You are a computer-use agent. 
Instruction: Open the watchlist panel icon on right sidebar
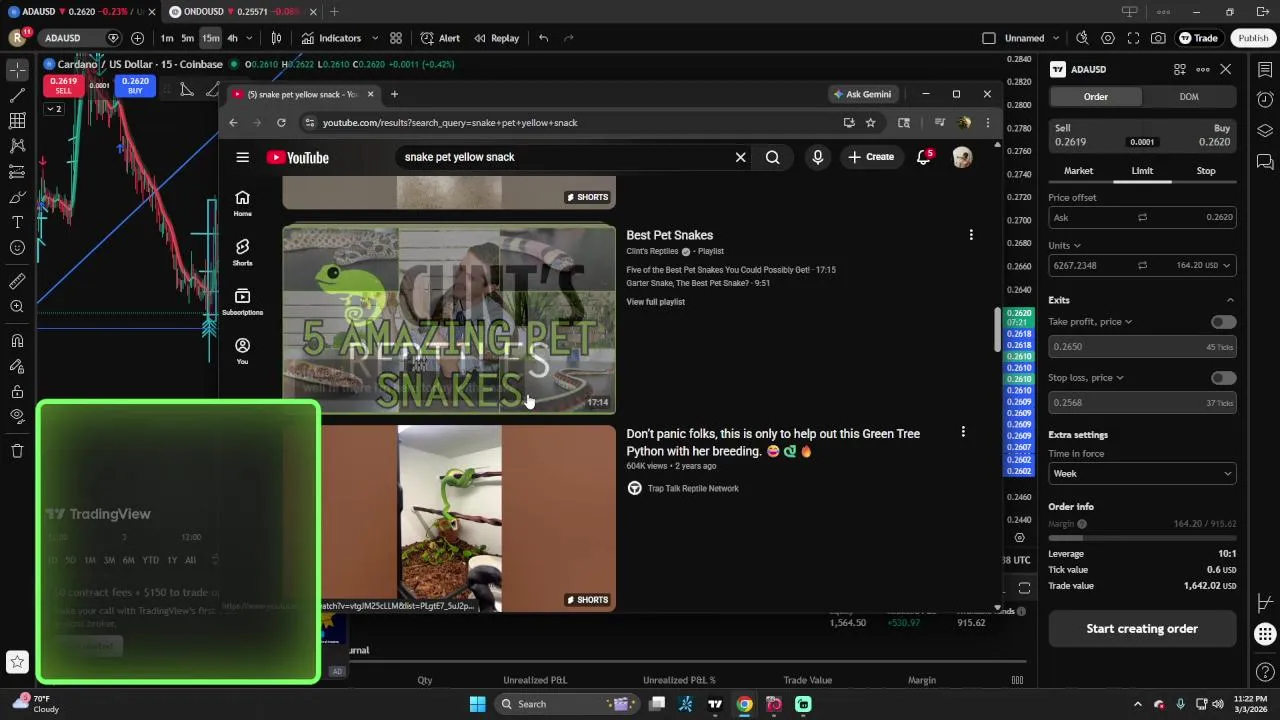point(1265,70)
